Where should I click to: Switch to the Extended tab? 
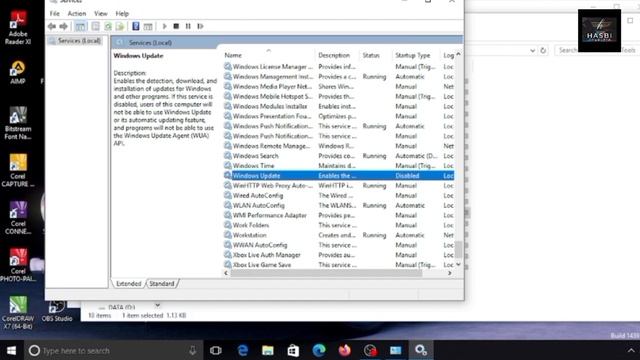[x=129, y=284]
